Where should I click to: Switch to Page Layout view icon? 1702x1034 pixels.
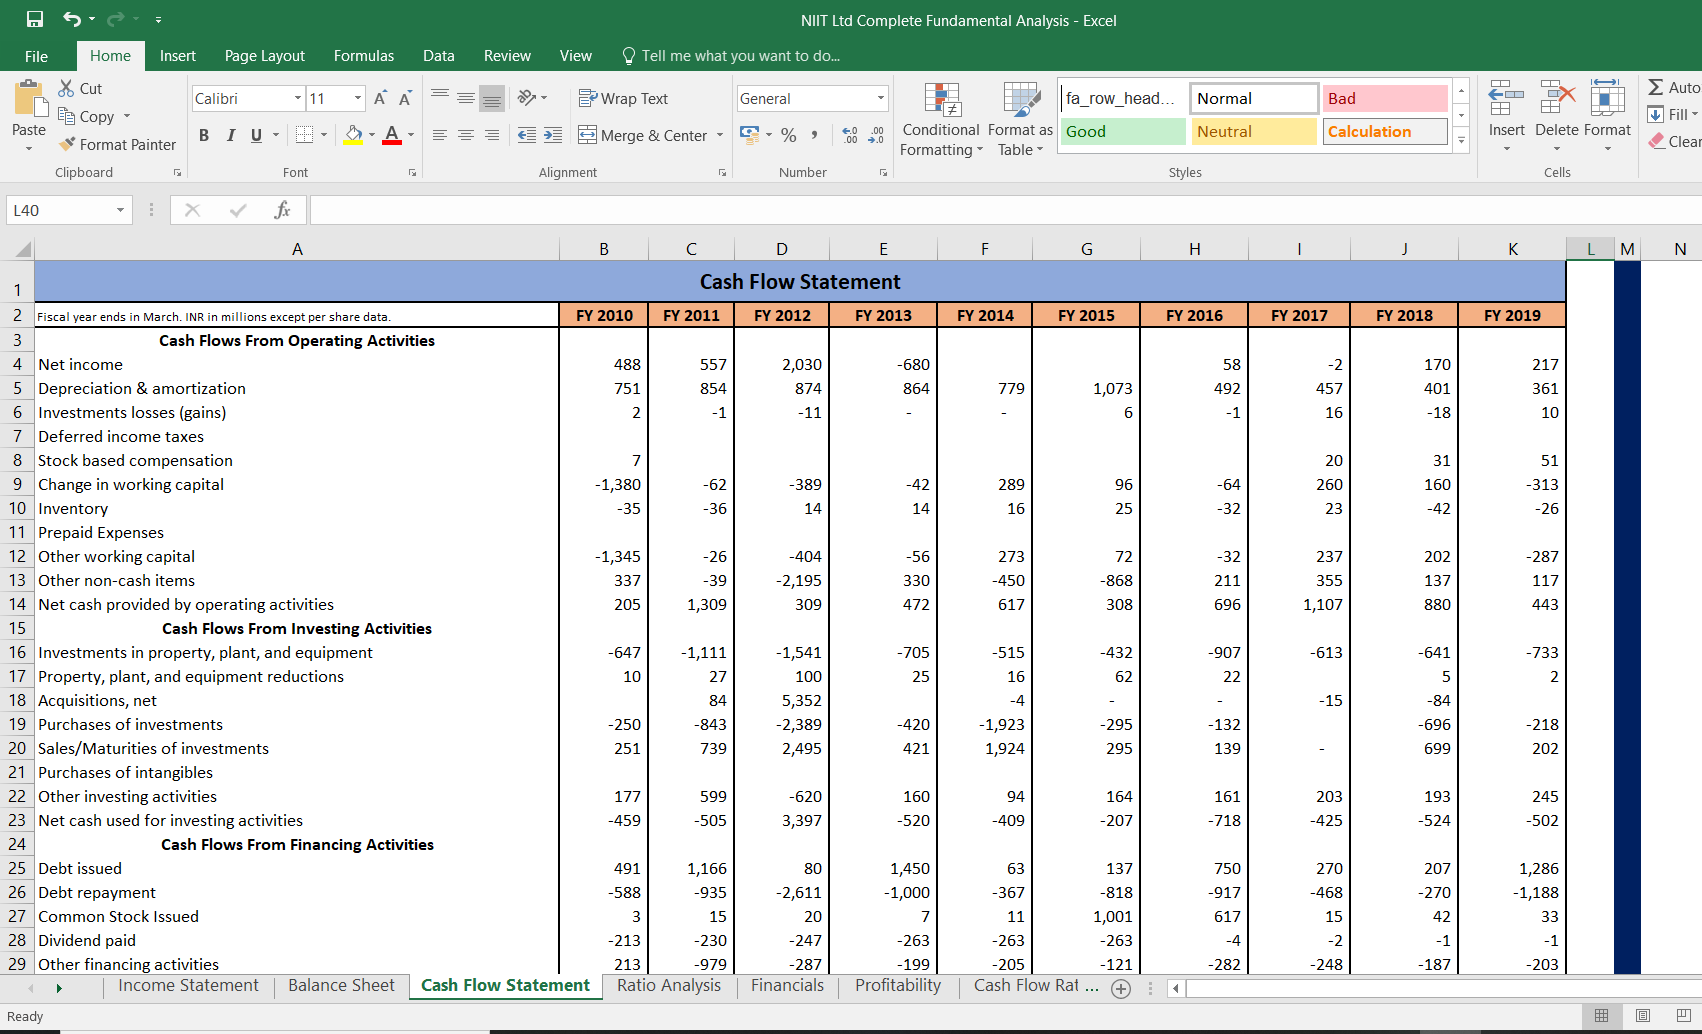1643,1016
